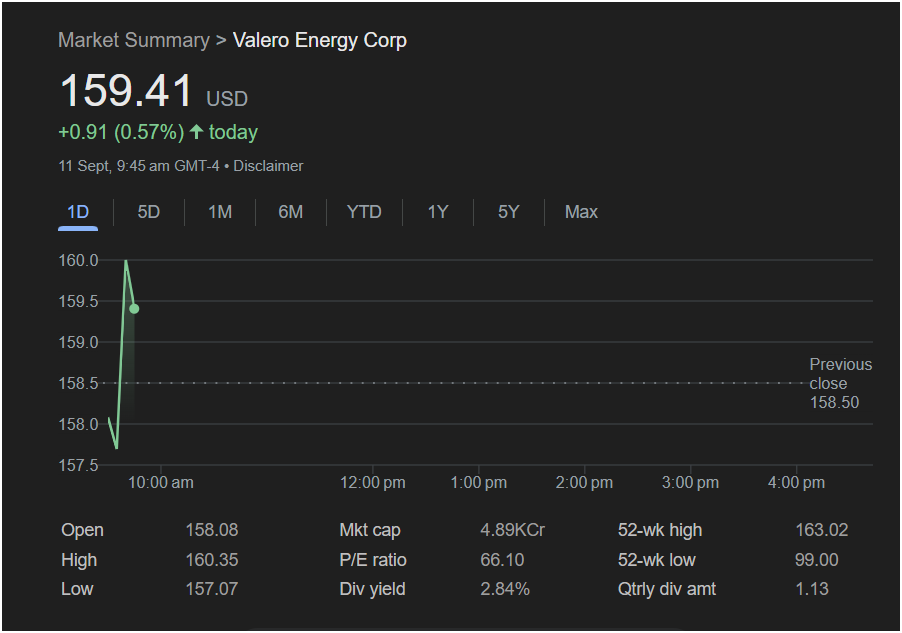Switch to the 1Y chart view

pyautogui.click(x=438, y=212)
